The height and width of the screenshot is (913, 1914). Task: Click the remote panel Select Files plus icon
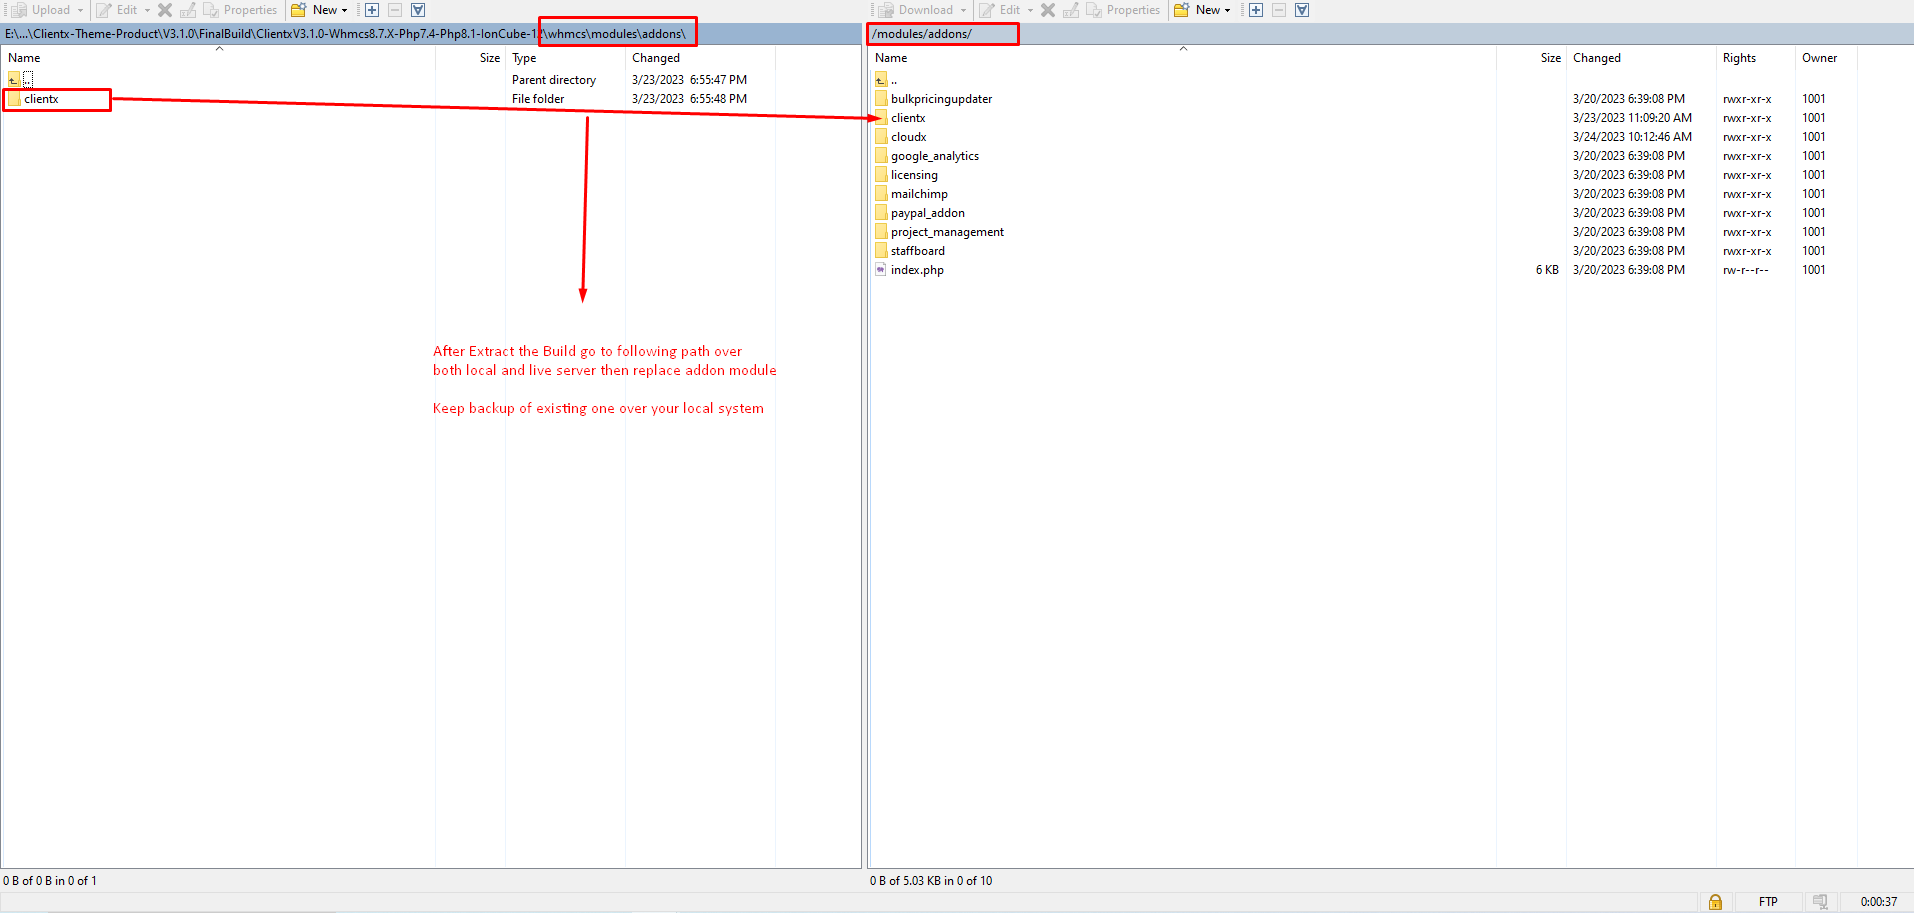[x=1256, y=10]
